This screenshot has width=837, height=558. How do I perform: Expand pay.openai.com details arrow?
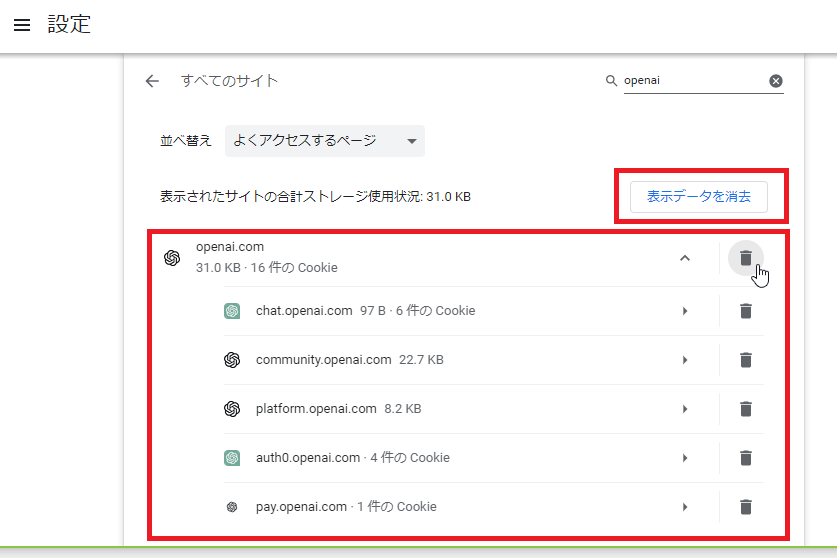(685, 507)
